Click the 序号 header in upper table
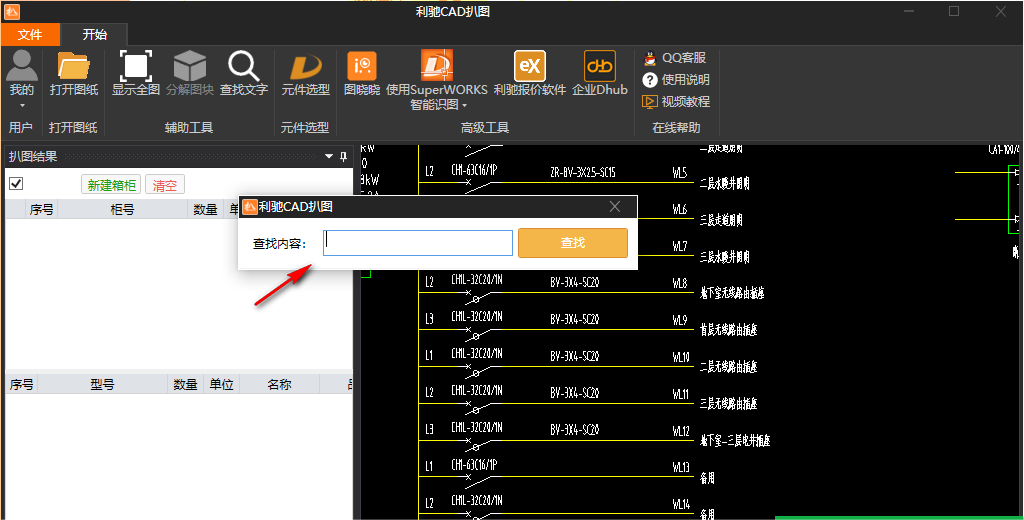Screen dimensions: 1024x520 click(x=41, y=209)
